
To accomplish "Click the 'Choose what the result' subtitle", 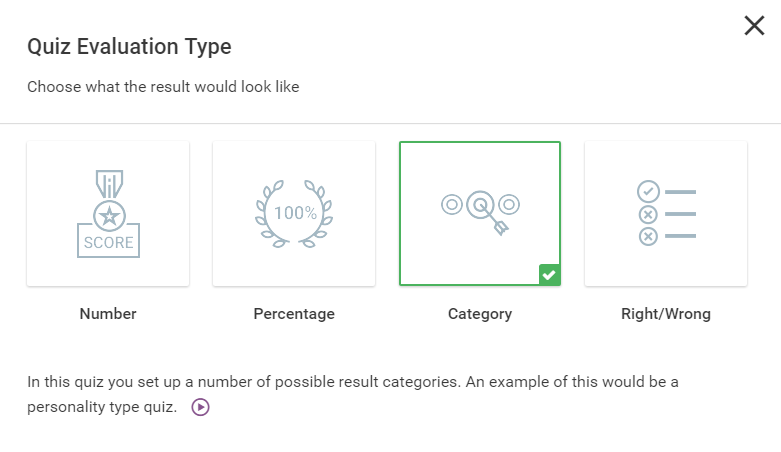I will (x=163, y=87).
